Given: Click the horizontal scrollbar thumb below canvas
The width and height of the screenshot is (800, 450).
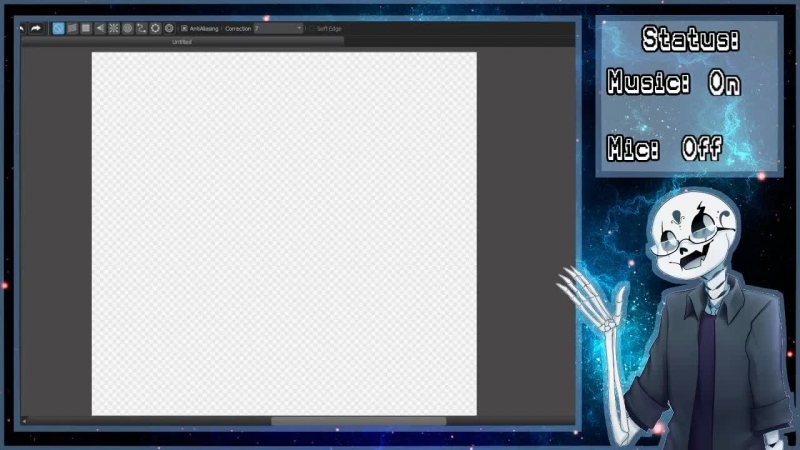Looking at the screenshot, I should pos(359,421).
